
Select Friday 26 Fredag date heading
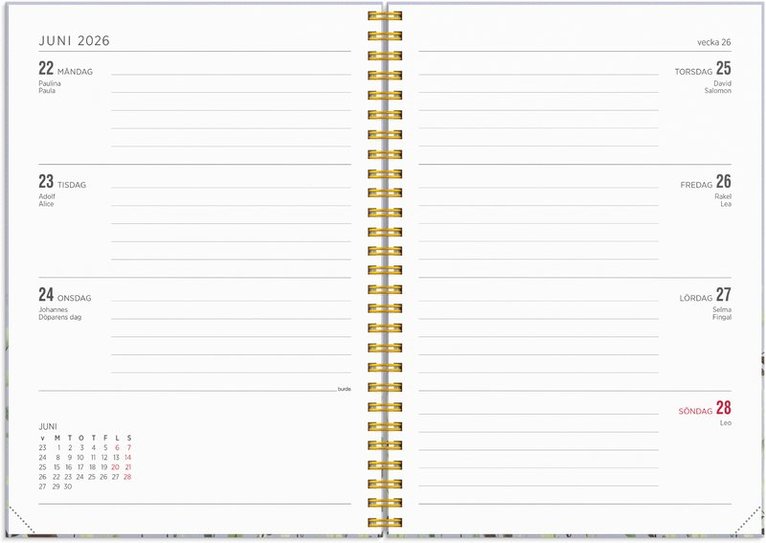706,183
